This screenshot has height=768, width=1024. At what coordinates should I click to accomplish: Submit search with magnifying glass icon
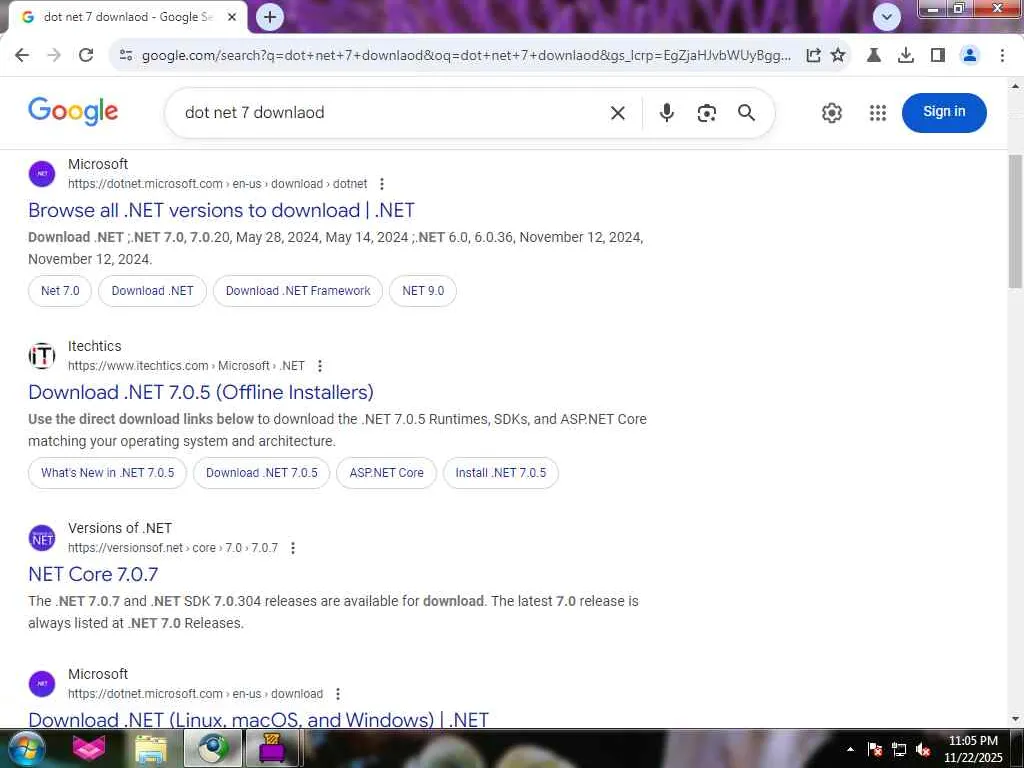[x=746, y=112]
